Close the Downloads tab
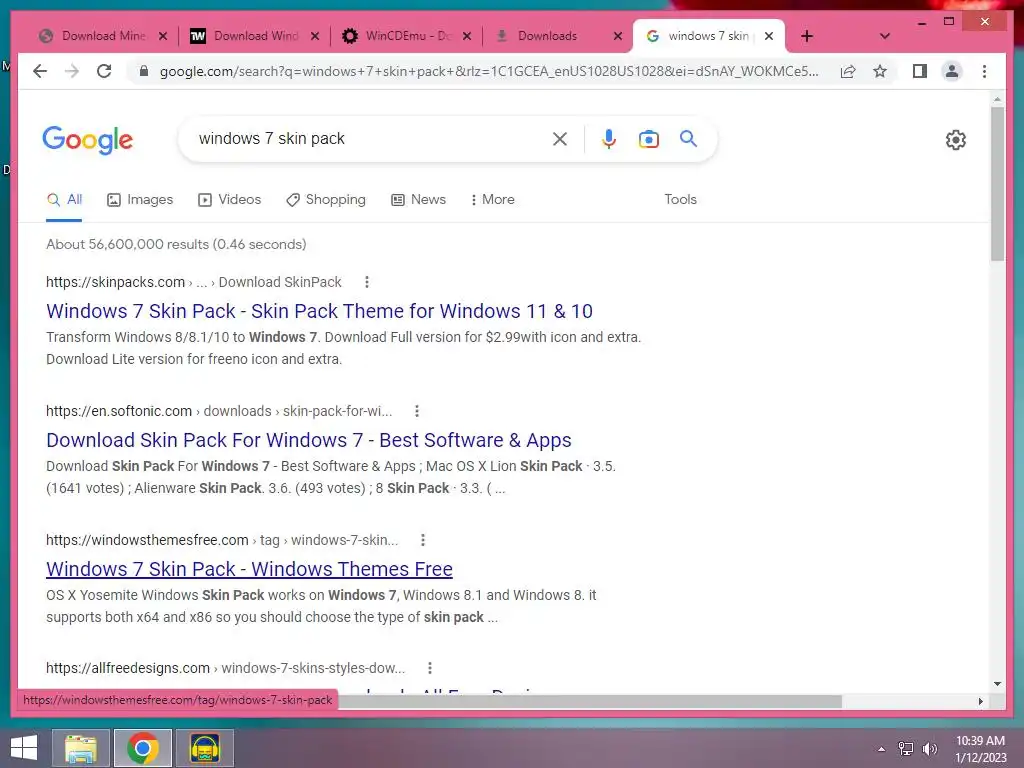This screenshot has height=768, width=1024. [x=618, y=36]
